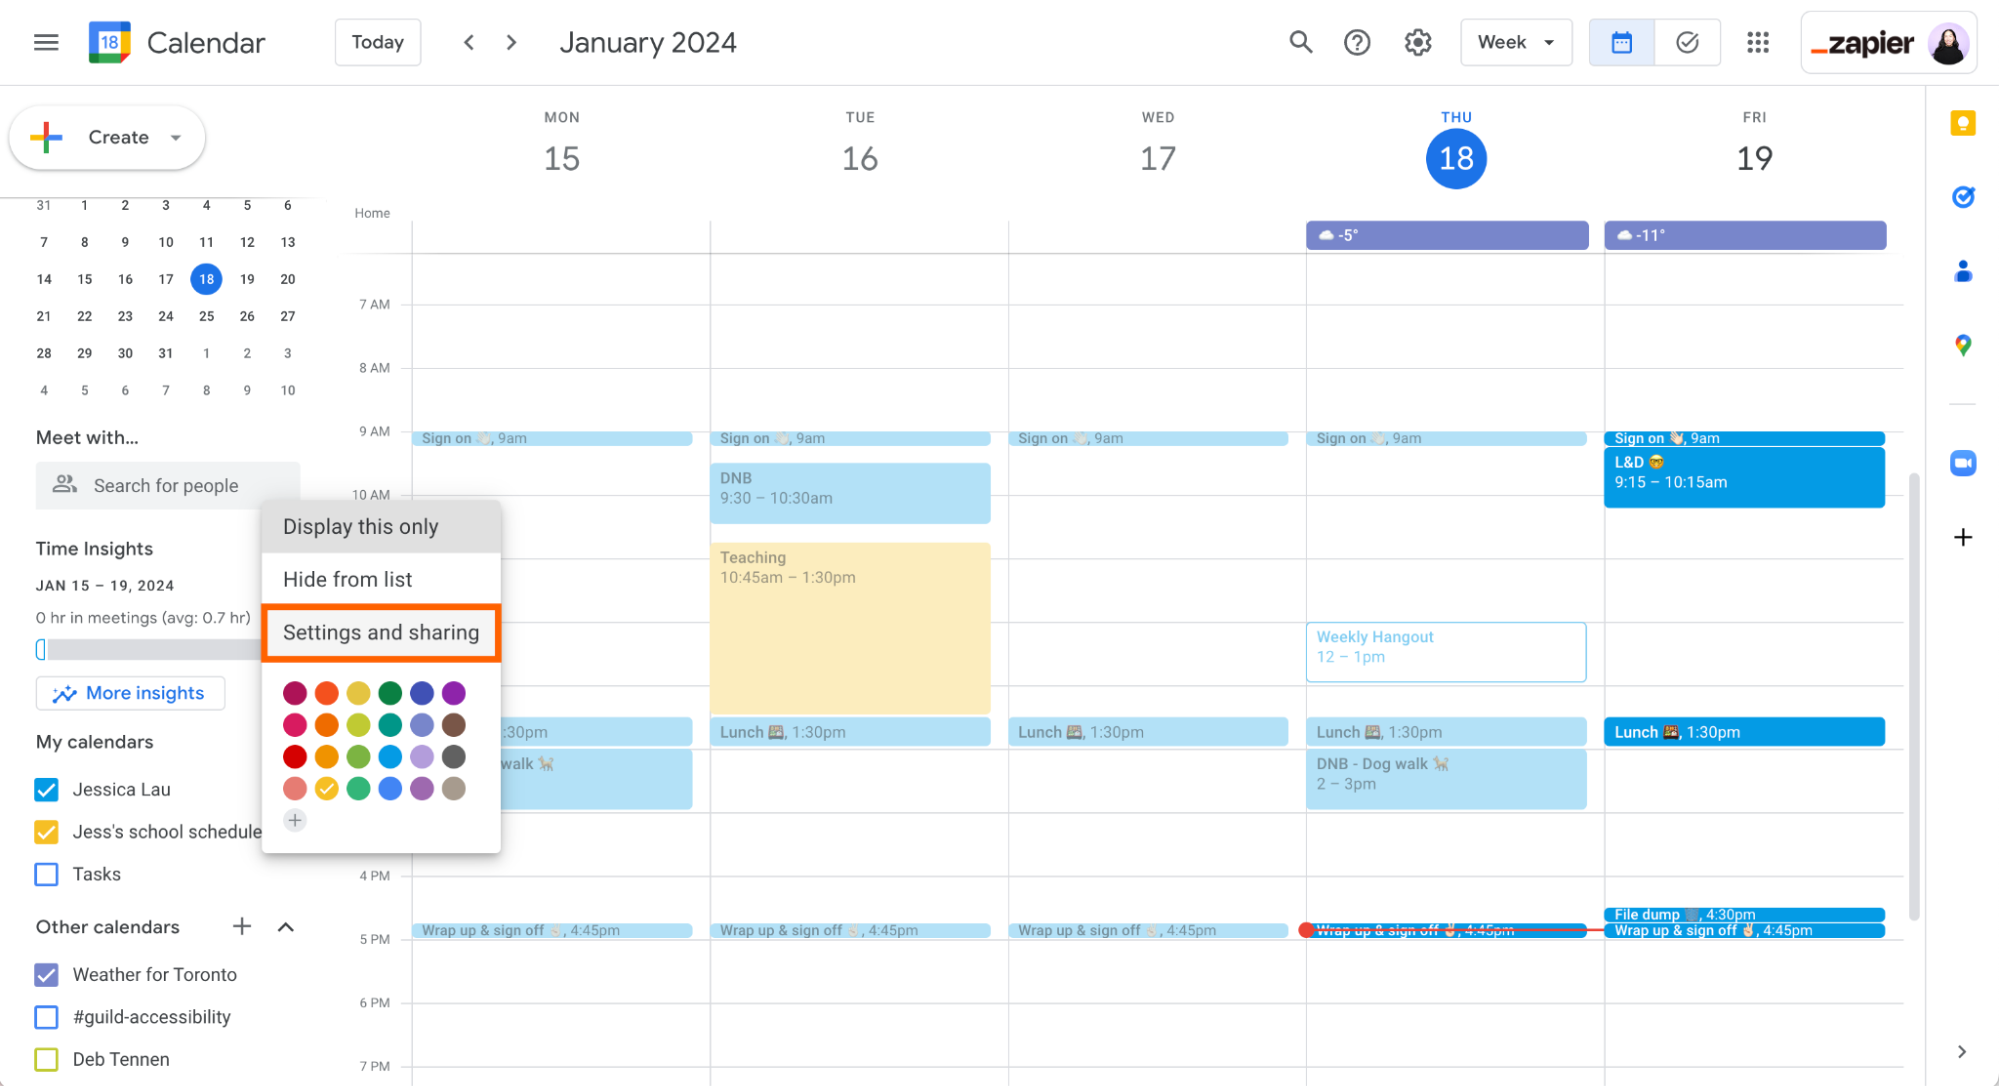The width and height of the screenshot is (1999, 1087).
Task: Open the Week view dropdown
Action: (1516, 42)
